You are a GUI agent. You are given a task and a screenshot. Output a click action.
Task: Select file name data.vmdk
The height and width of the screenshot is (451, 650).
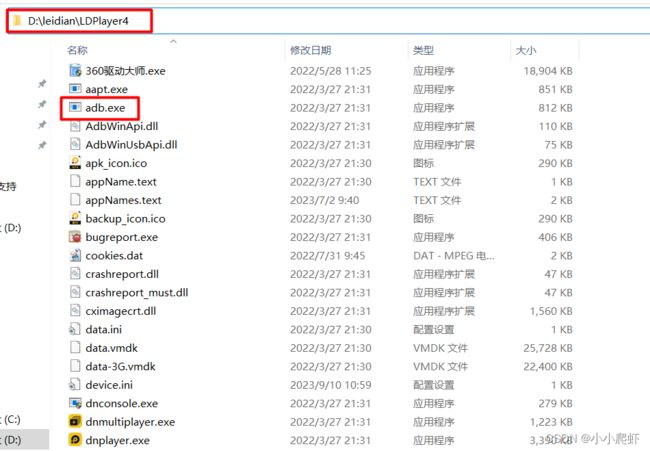tap(112, 348)
